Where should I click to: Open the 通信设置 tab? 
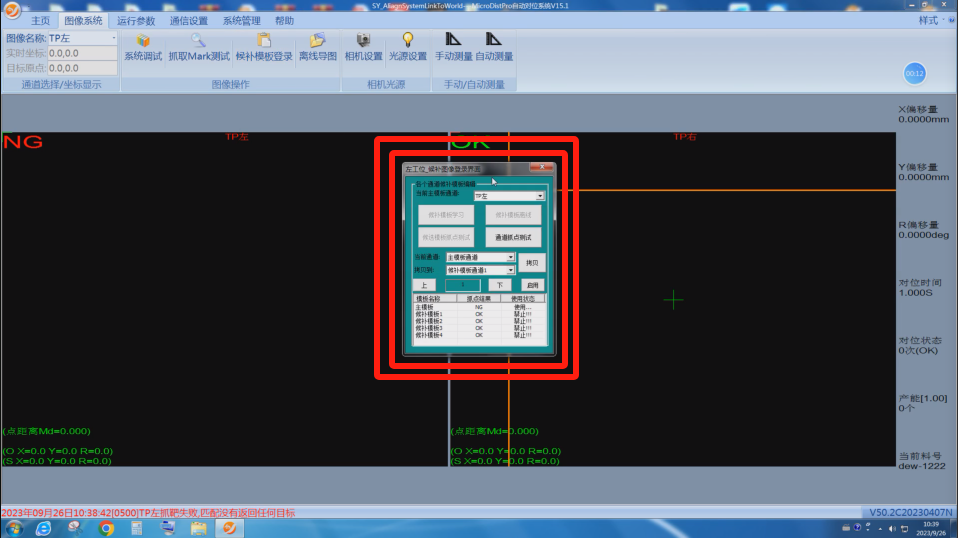(189, 20)
